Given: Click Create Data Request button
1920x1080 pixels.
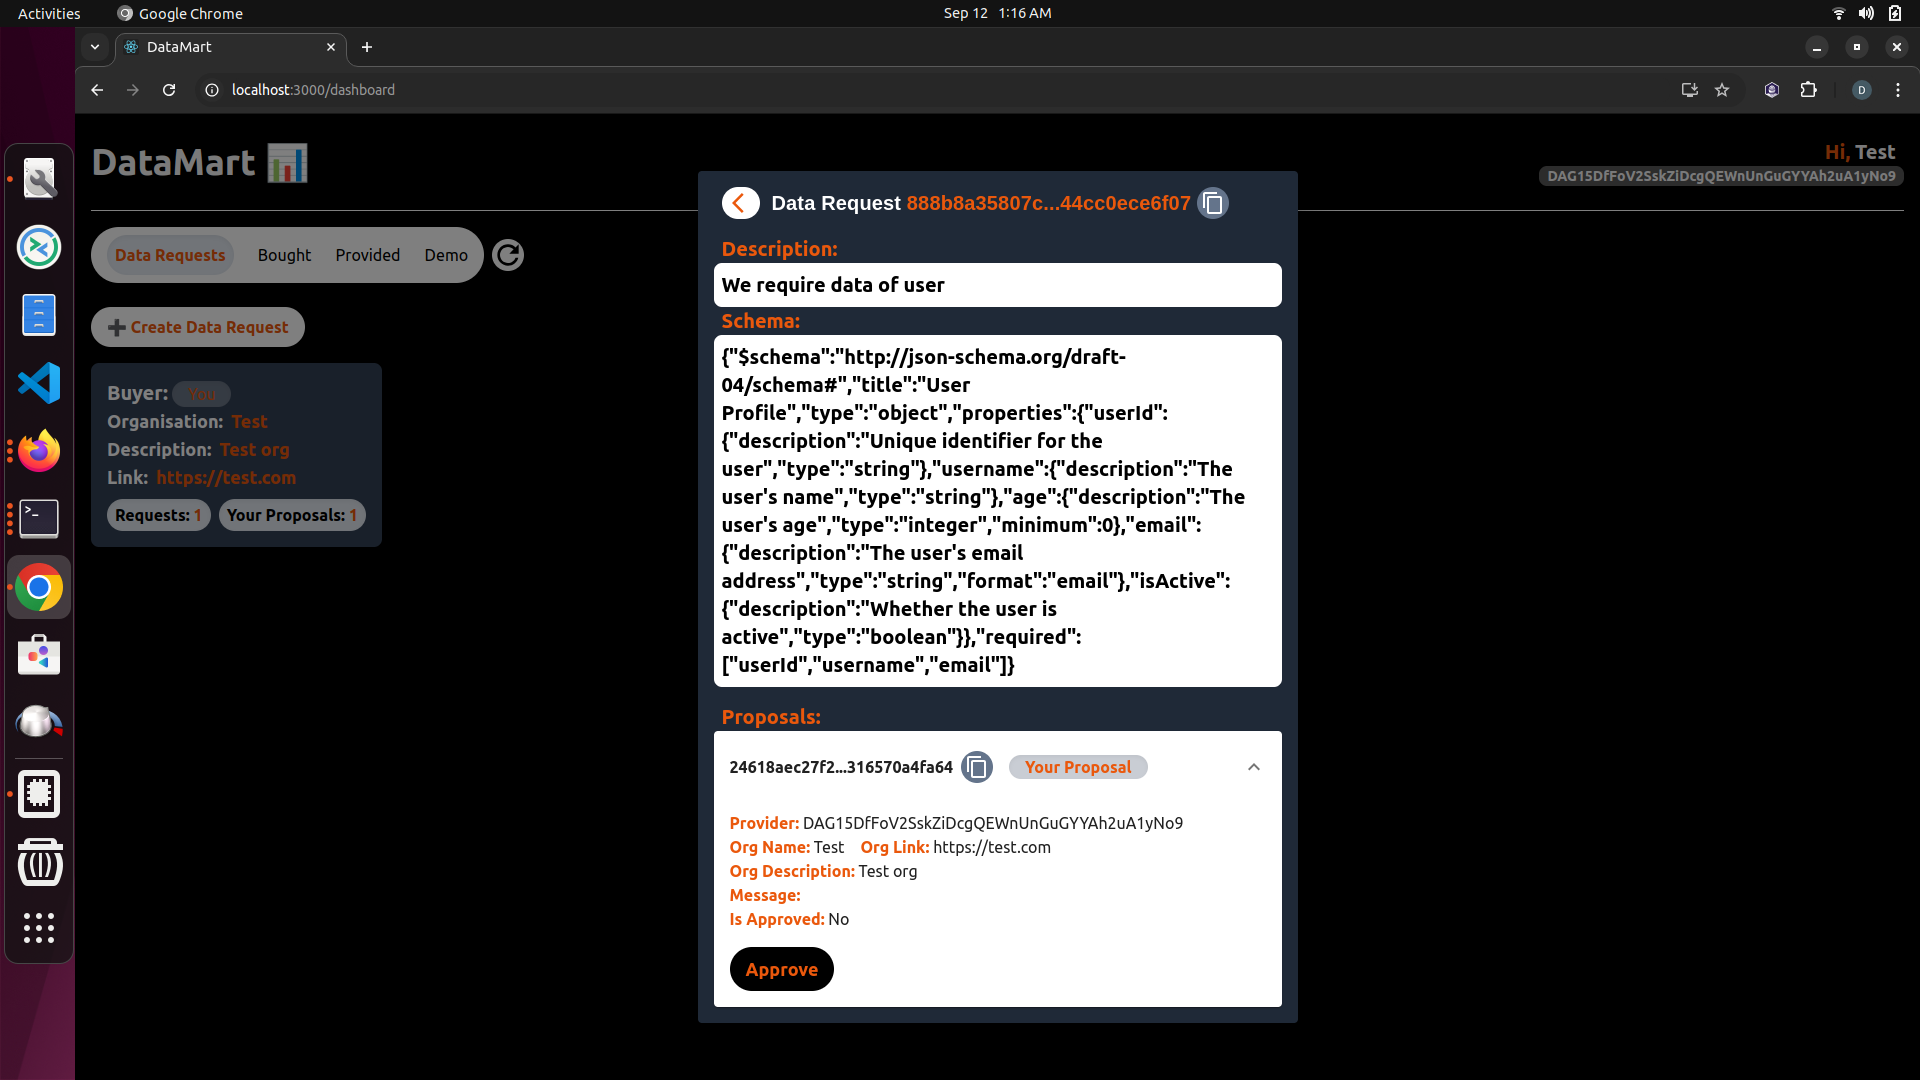Looking at the screenshot, I should (198, 327).
